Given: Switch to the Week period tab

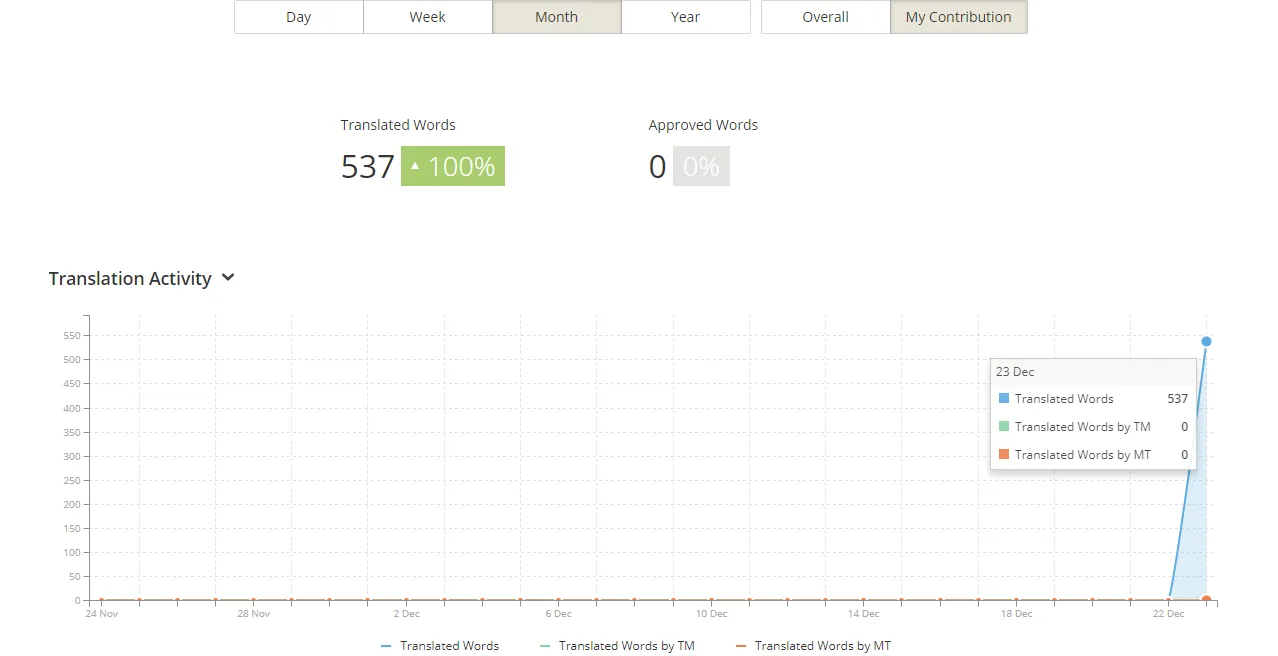Looking at the screenshot, I should [428, 17].
